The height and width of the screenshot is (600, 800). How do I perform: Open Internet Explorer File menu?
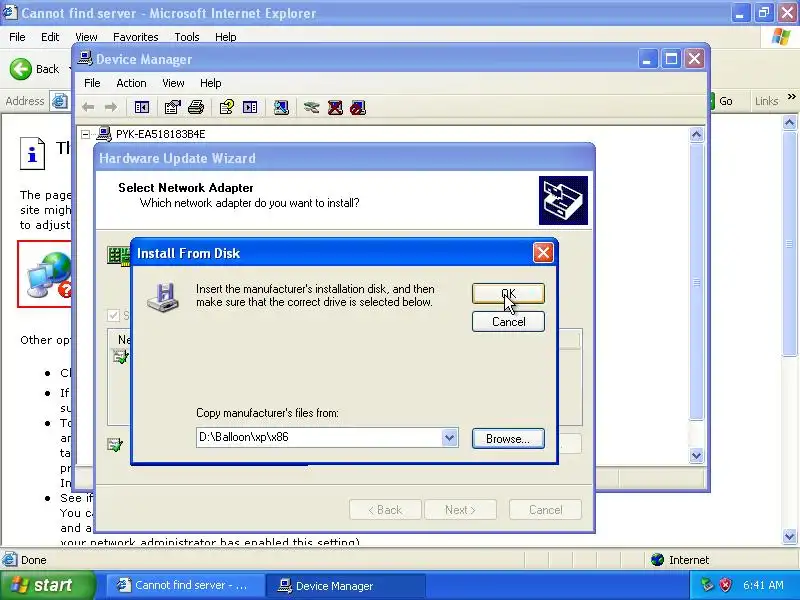[x=17, y=37]
